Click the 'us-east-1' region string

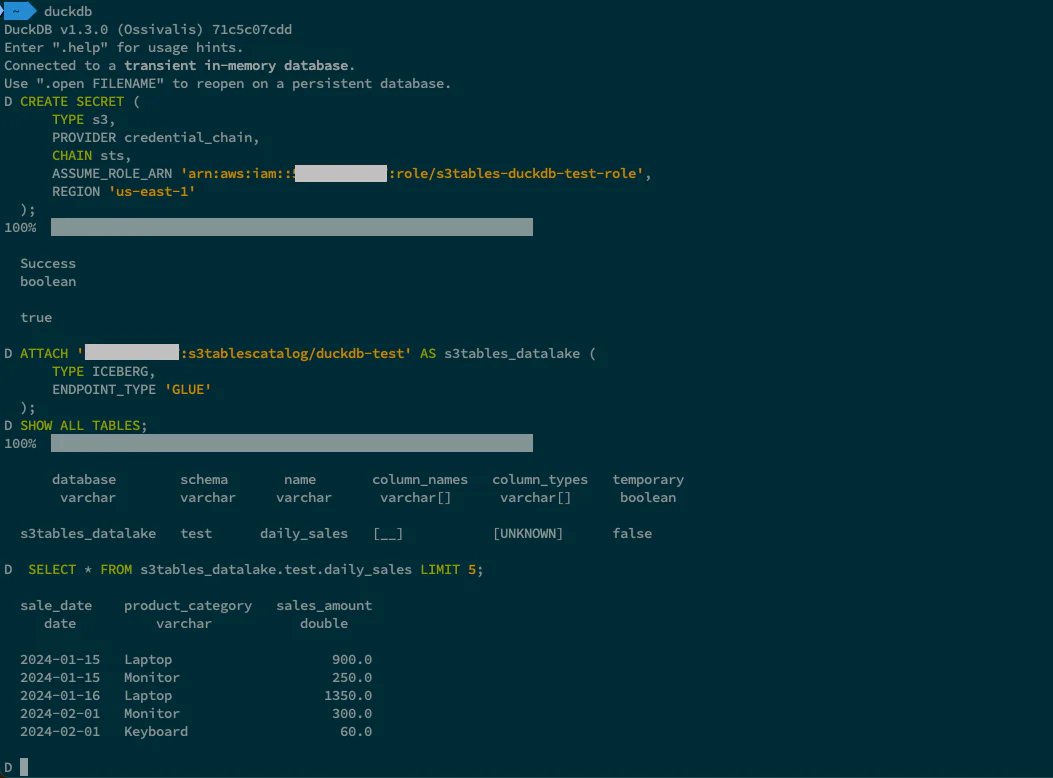(x=152, y=192)
